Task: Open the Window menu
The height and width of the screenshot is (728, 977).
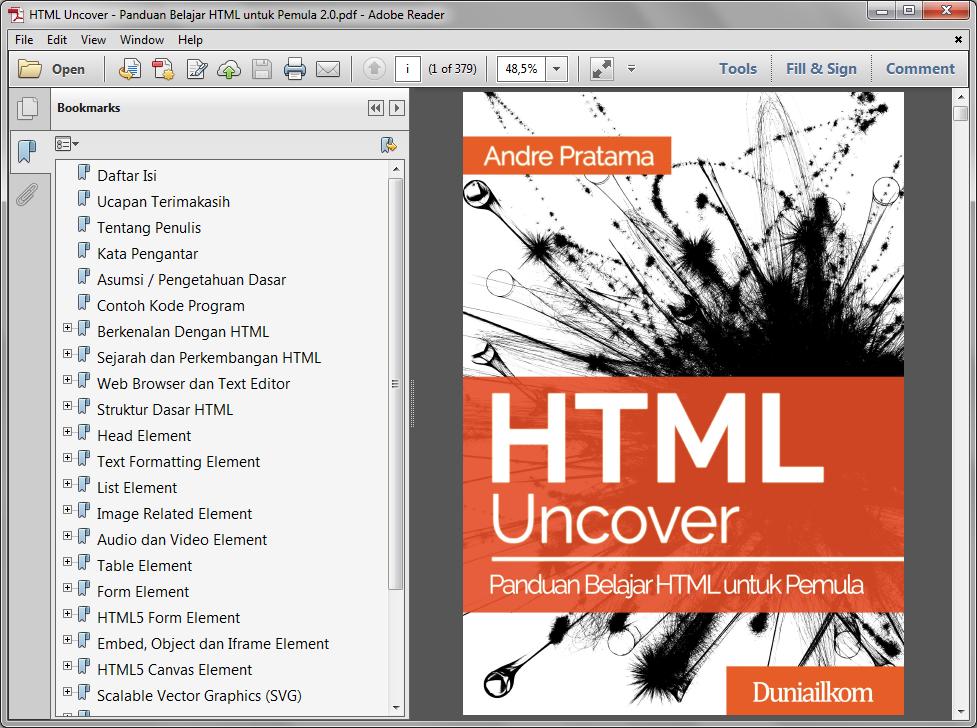Action: click(142, 39)
